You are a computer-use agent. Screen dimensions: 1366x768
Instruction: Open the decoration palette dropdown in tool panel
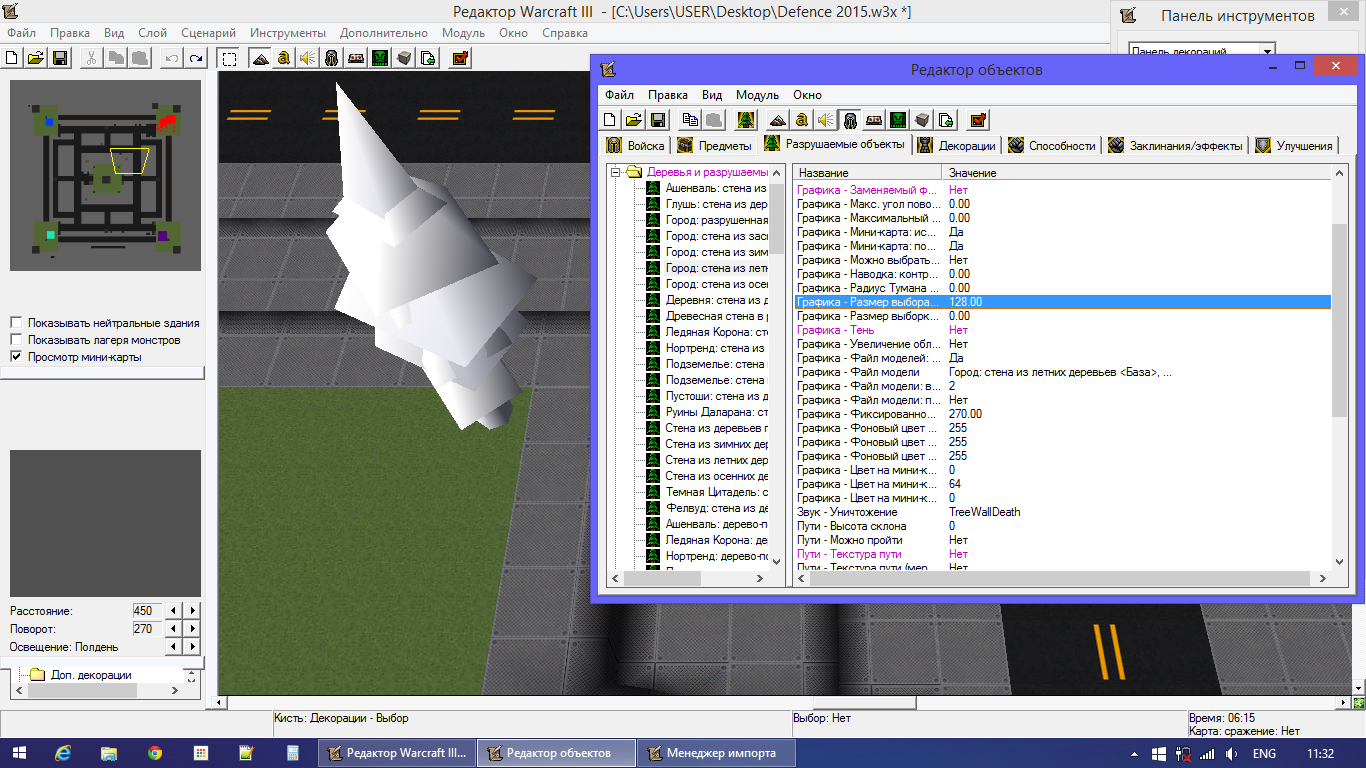point(1267,51)
